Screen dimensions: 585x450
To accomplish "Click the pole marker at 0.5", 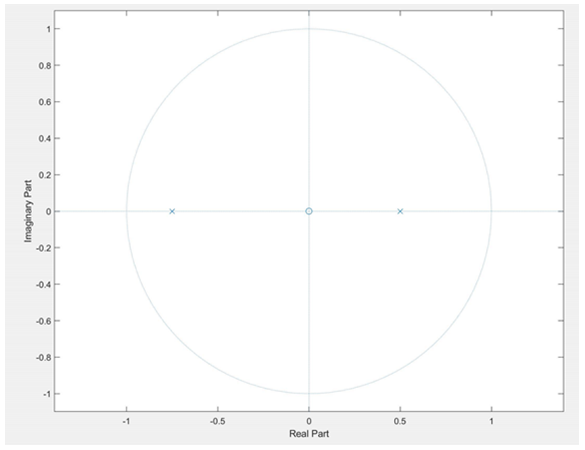I will (400, 211).
